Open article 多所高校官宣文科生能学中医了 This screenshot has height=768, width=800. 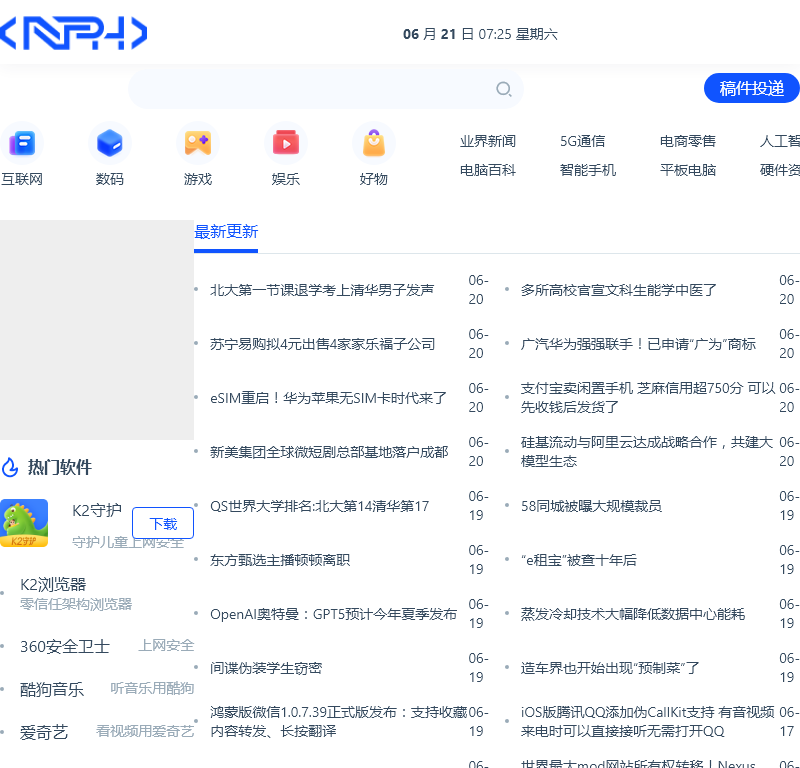pos(619,290)
